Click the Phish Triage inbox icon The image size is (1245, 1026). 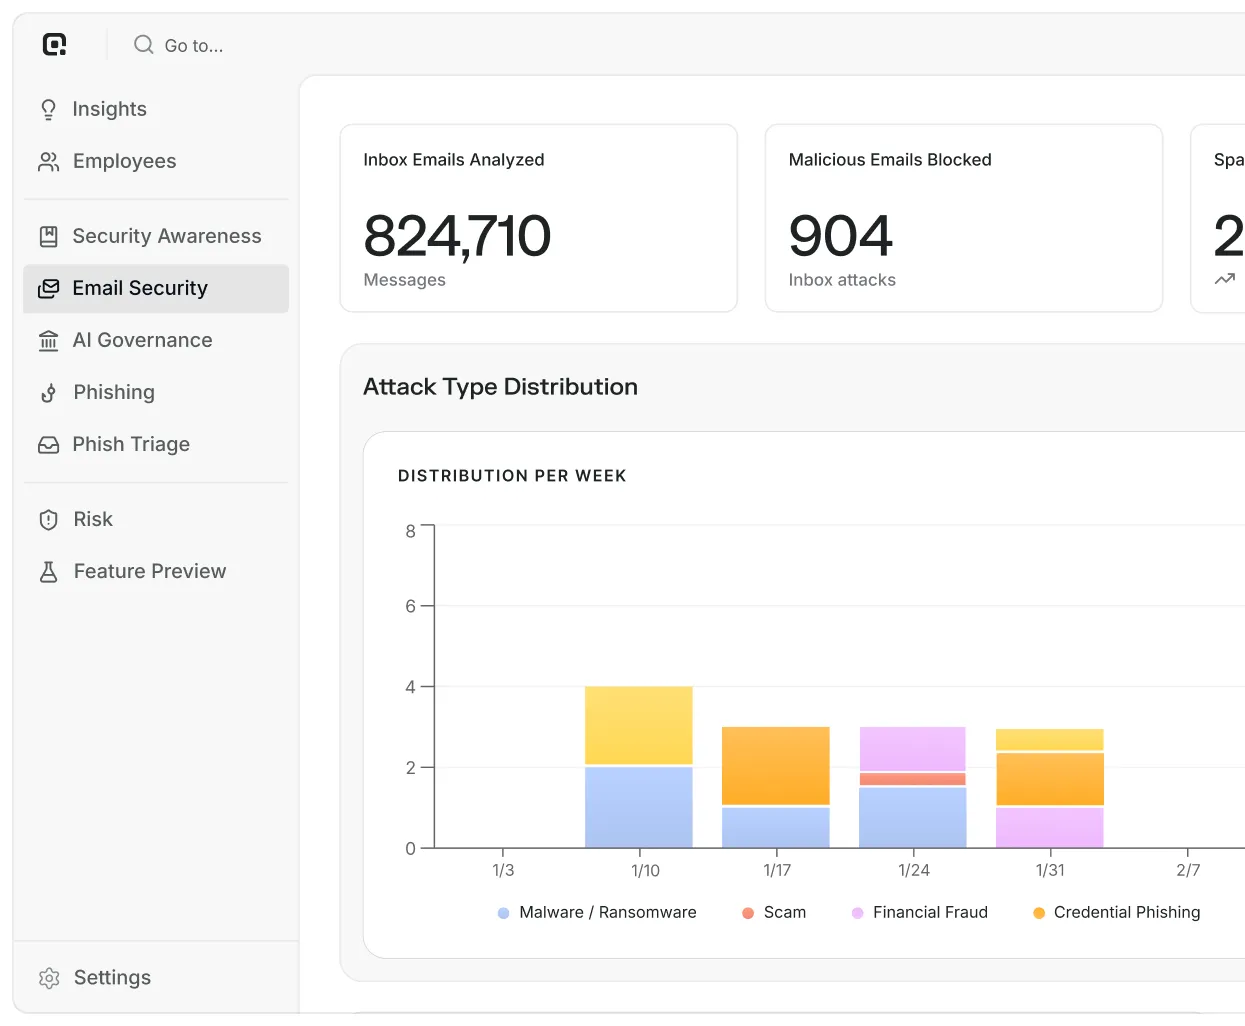48,444
